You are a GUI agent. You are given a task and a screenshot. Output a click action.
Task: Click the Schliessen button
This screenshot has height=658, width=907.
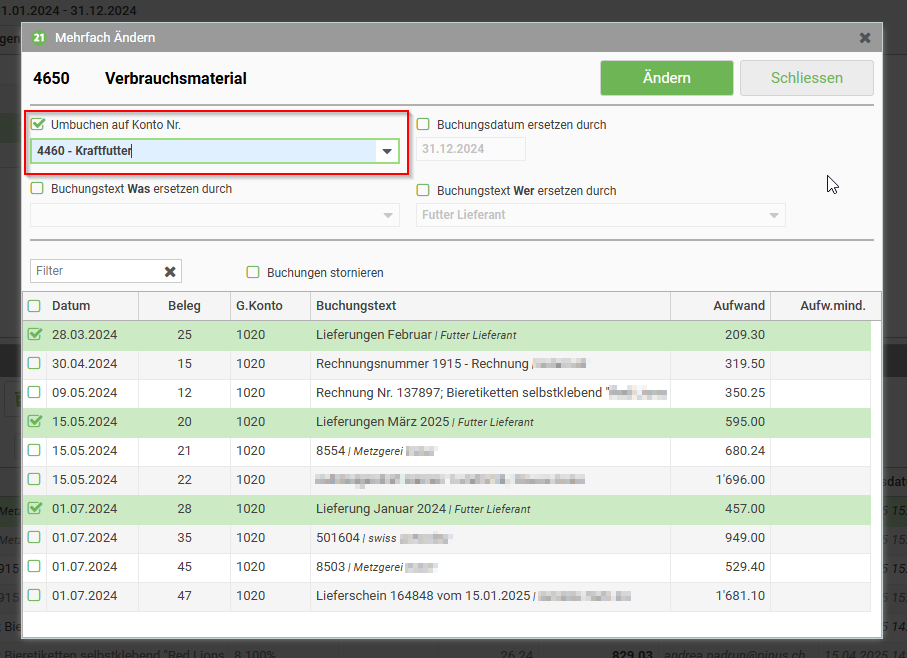806,78
